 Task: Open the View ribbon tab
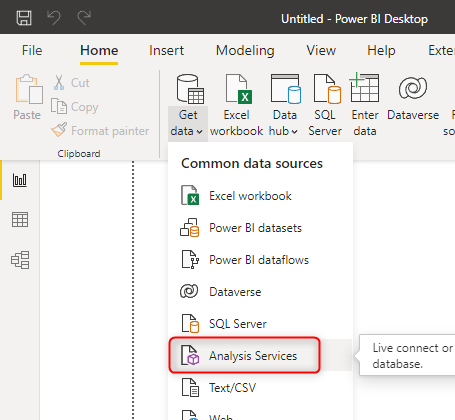321,51
